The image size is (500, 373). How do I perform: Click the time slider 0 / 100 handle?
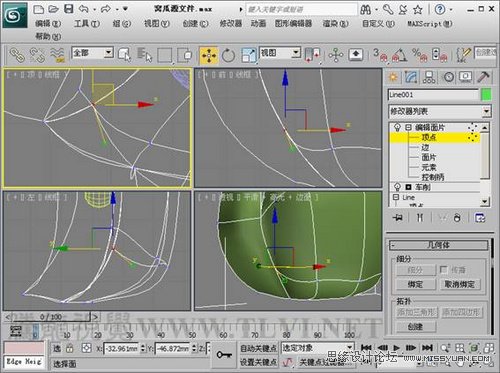(x=51, y=317)
